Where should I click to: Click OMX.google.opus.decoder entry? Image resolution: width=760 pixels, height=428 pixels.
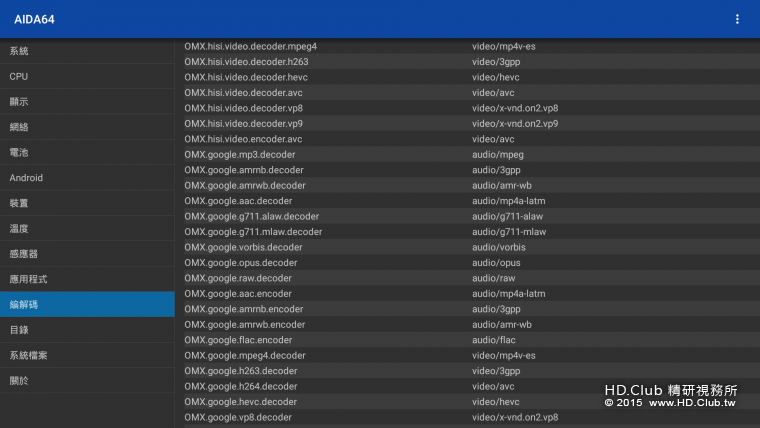pos(472,263)
